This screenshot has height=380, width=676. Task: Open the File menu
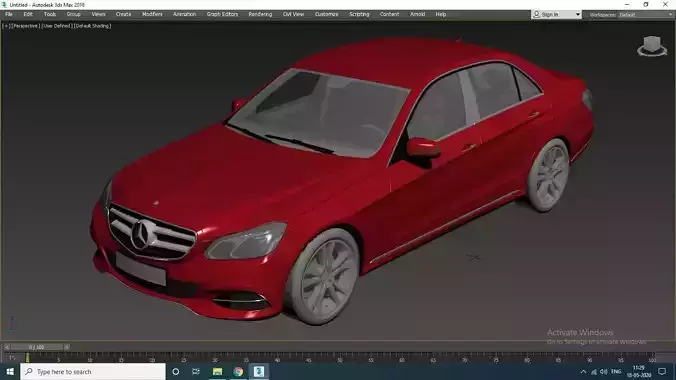pyautogui.click(x=9, y=14)
